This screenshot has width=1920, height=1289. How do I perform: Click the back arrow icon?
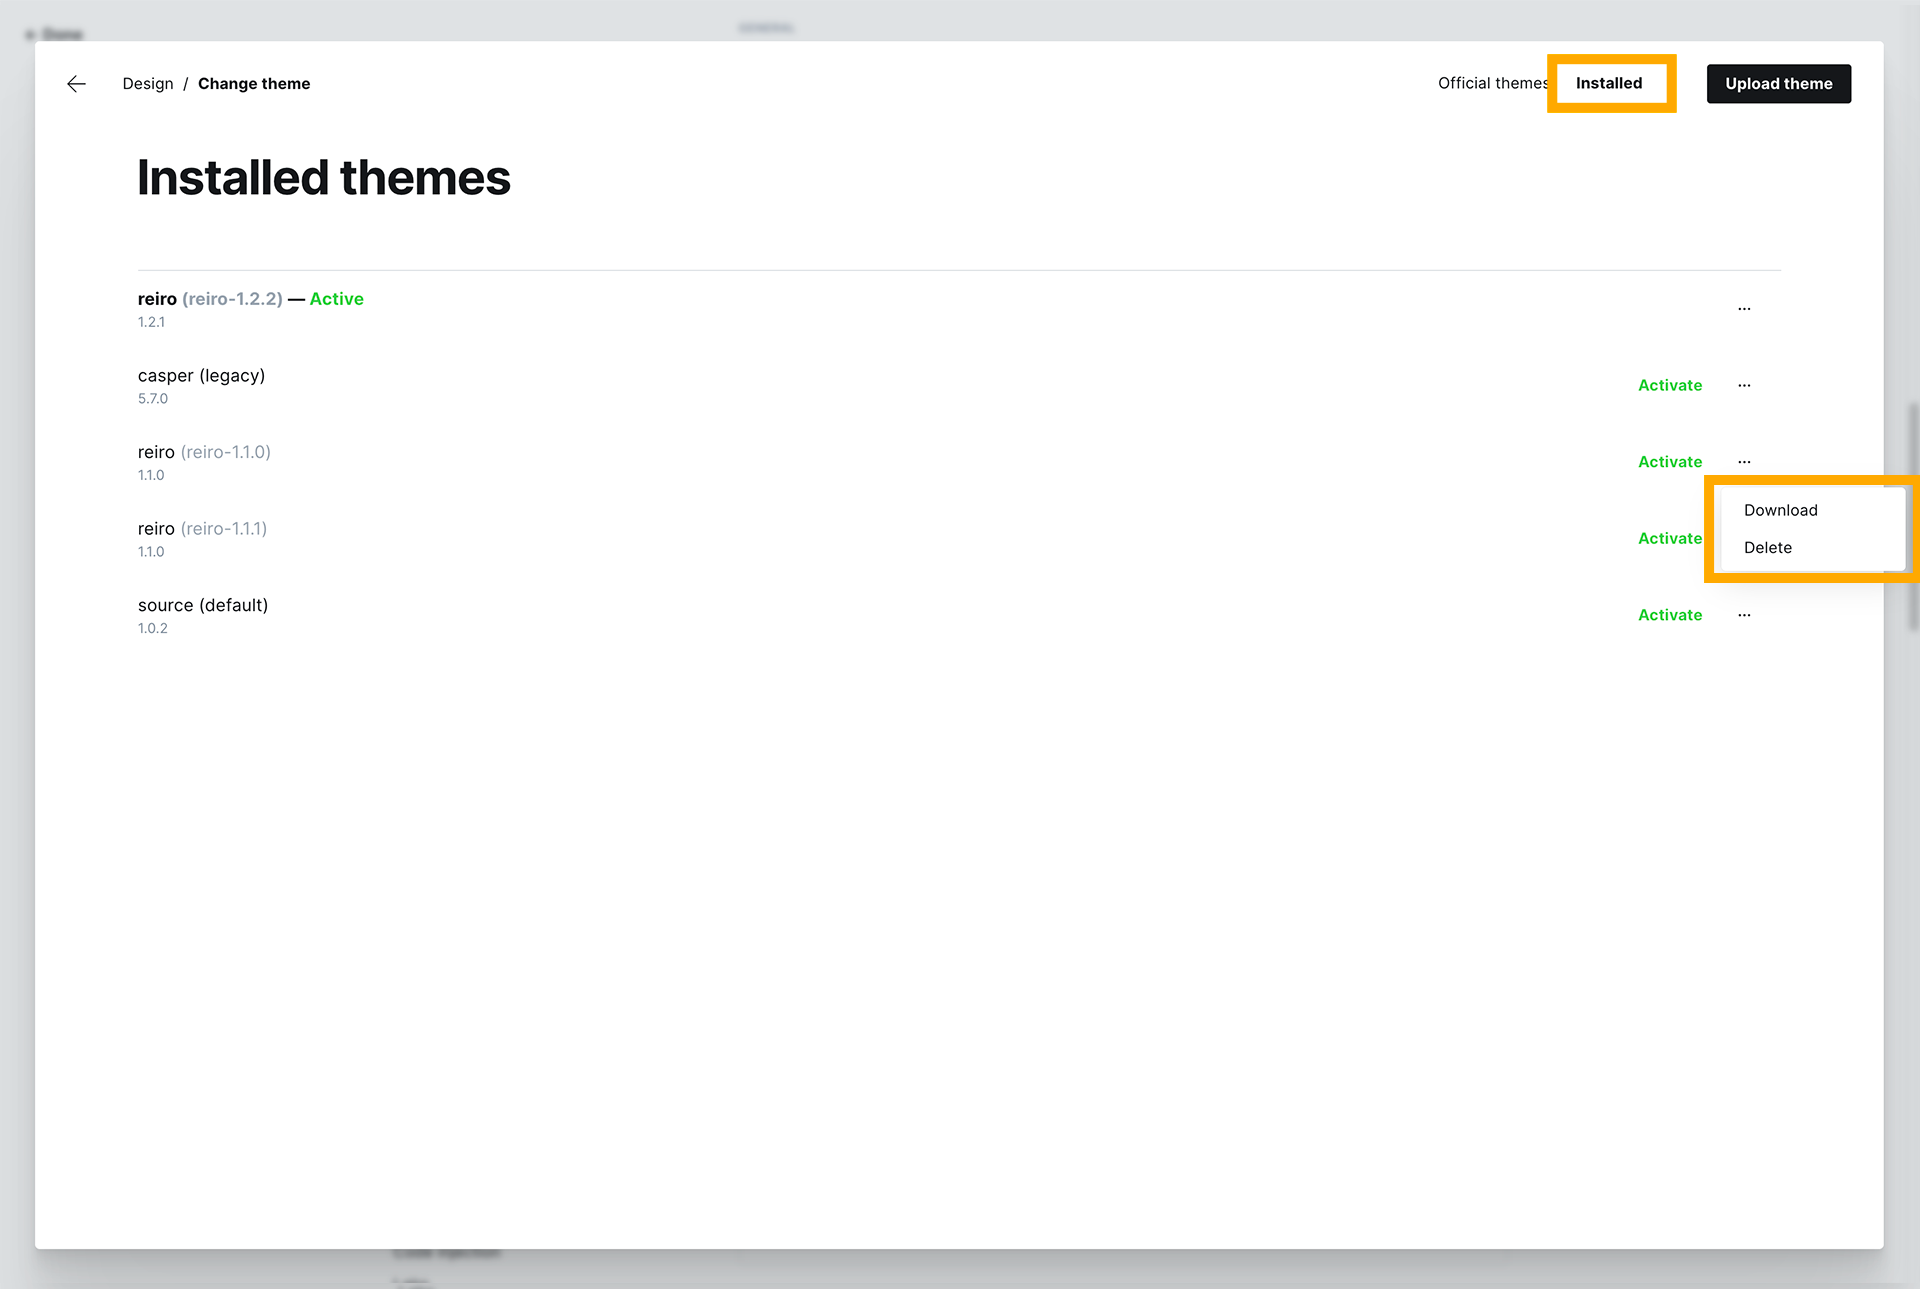click(x=76, y=84)
